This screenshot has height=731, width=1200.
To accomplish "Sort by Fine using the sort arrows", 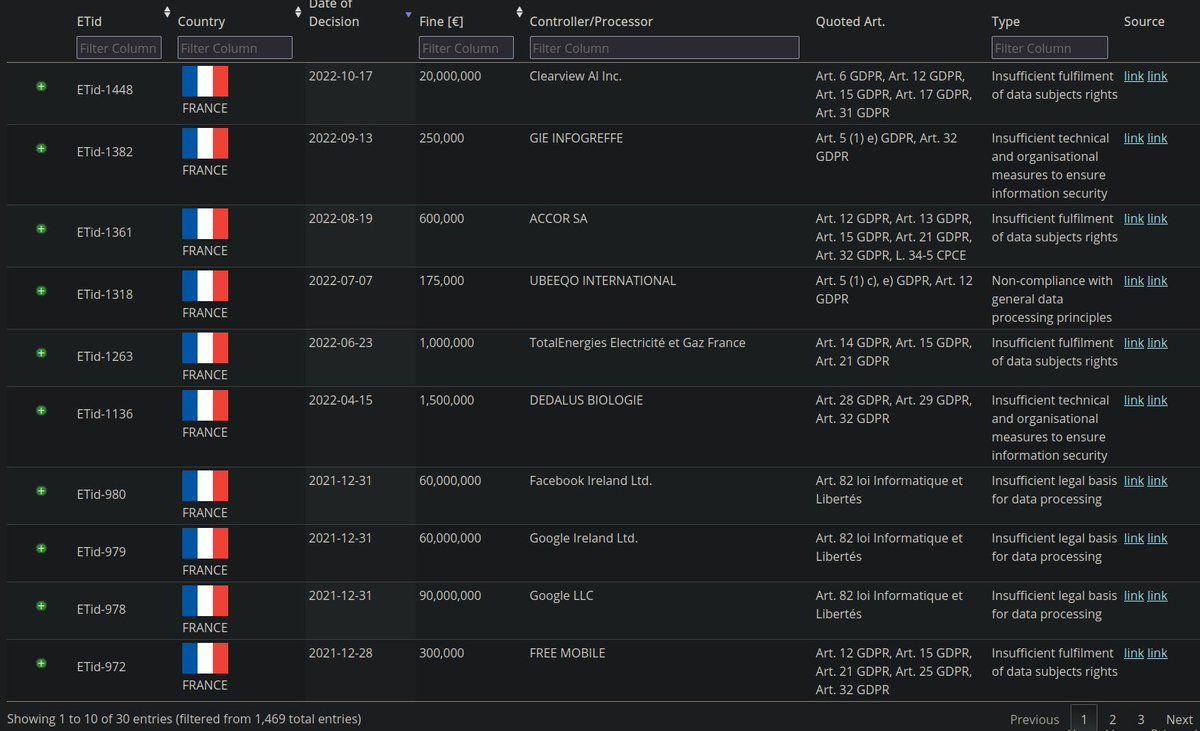I will 519,12.
